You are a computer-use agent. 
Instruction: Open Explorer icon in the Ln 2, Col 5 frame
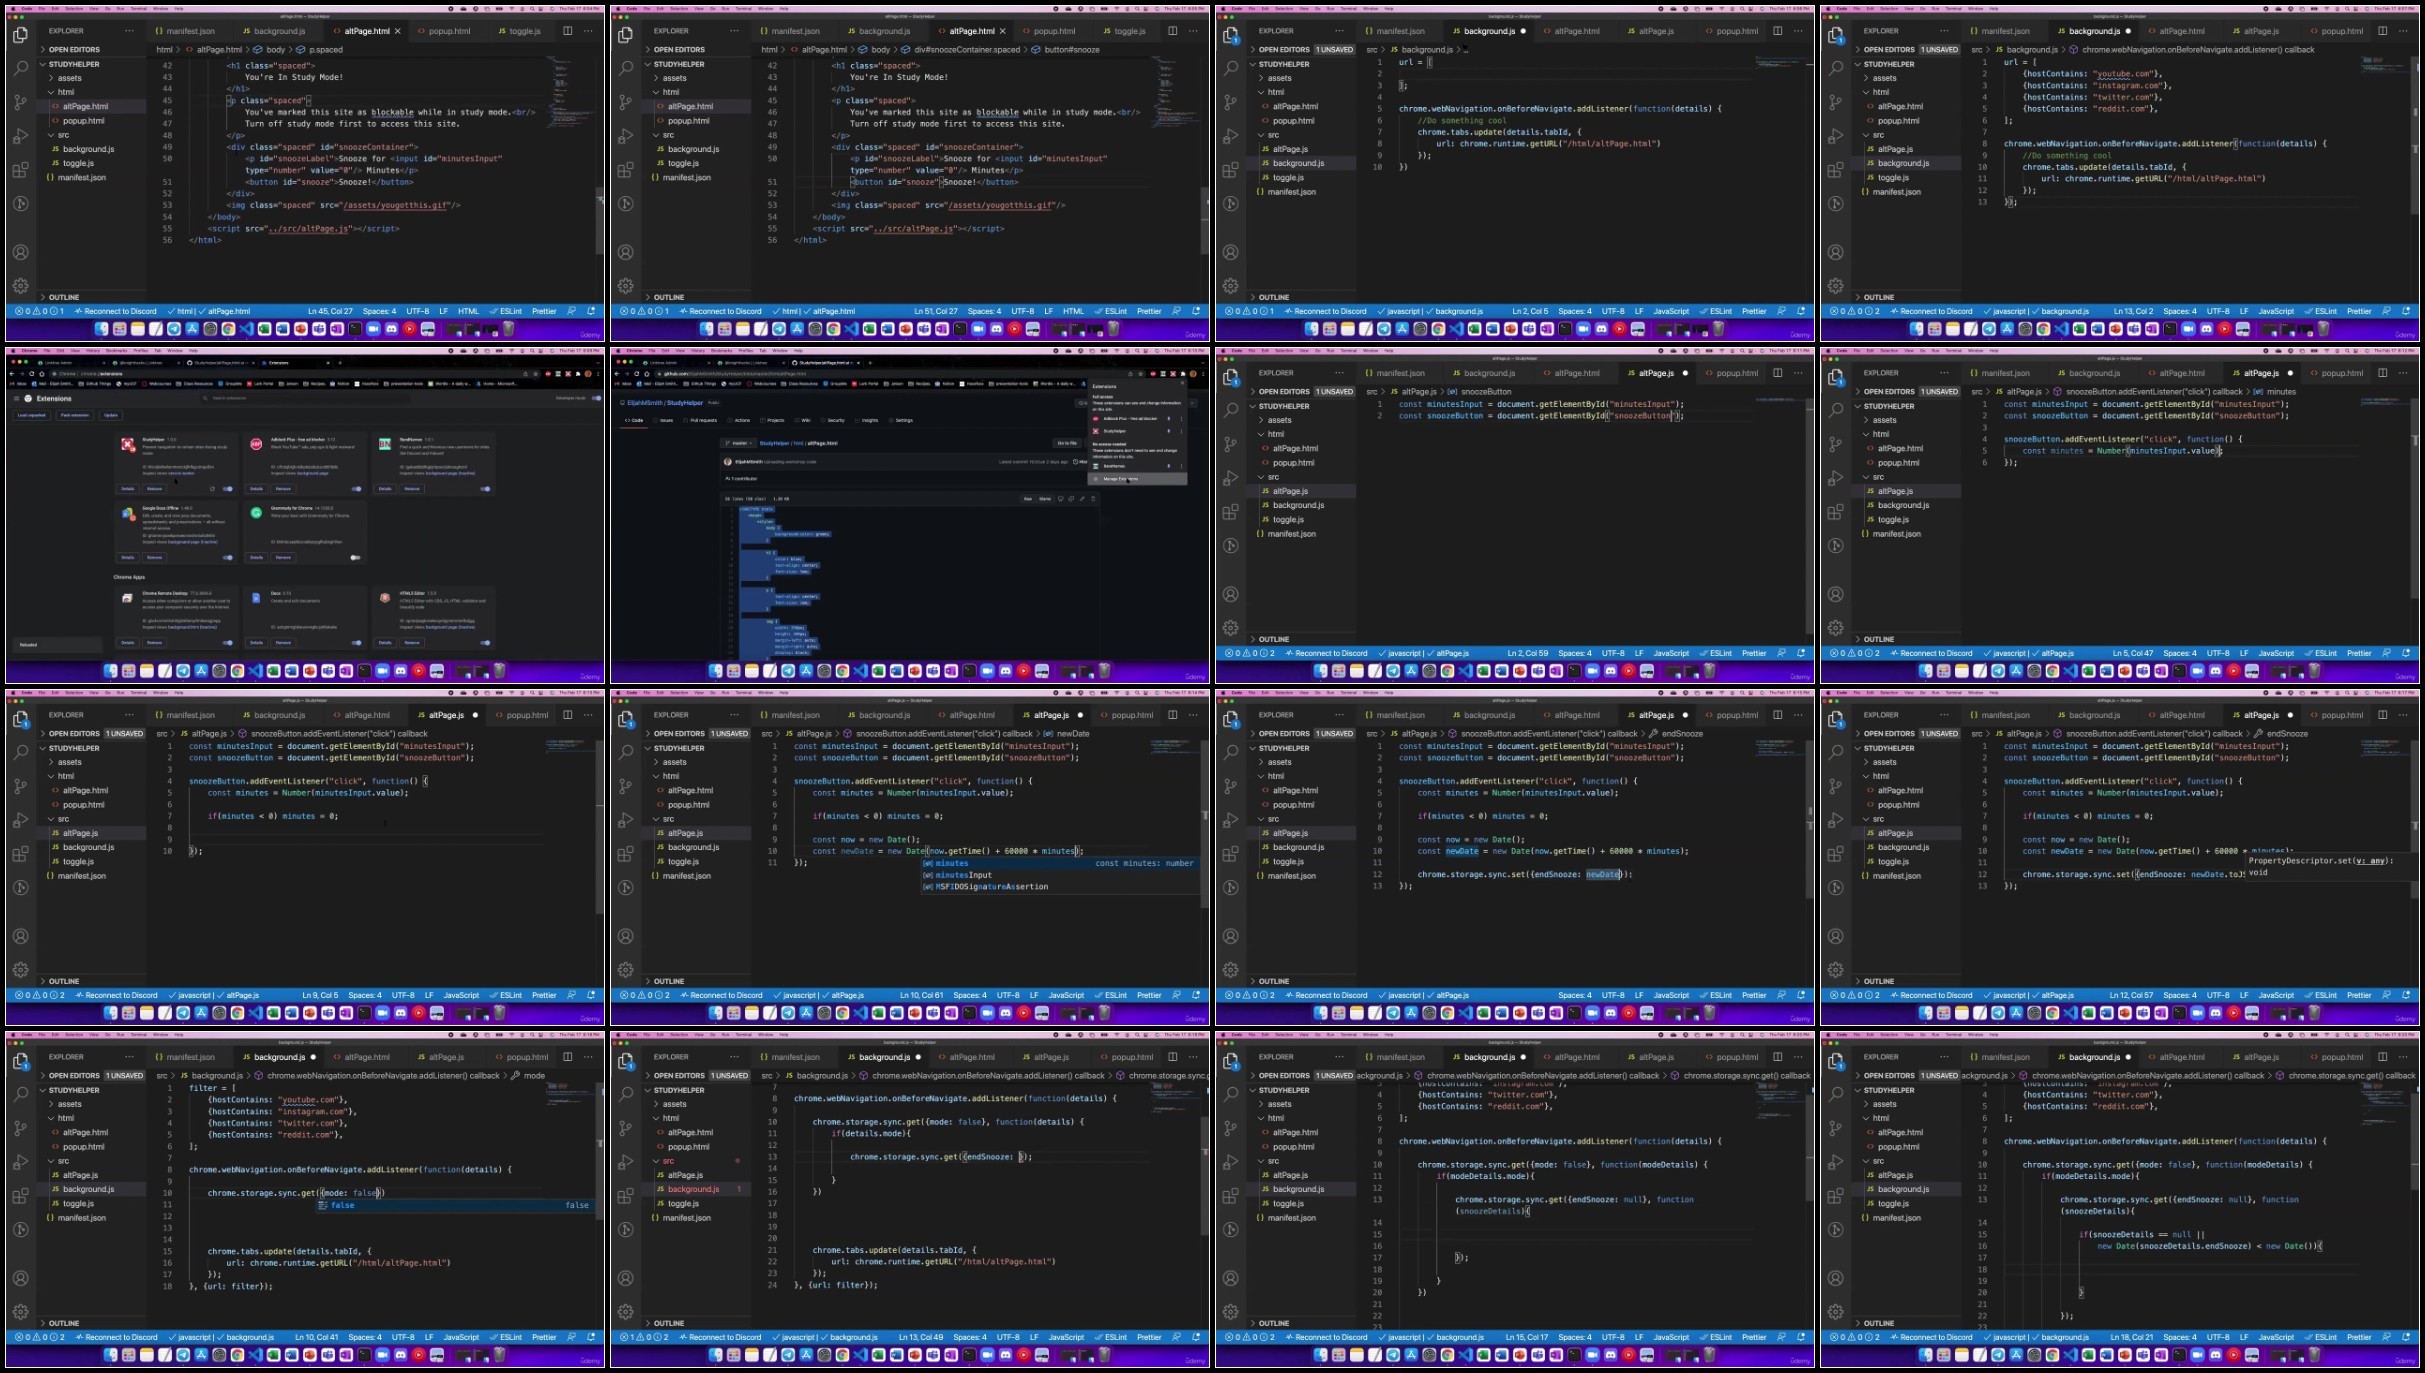point(1231,35)
